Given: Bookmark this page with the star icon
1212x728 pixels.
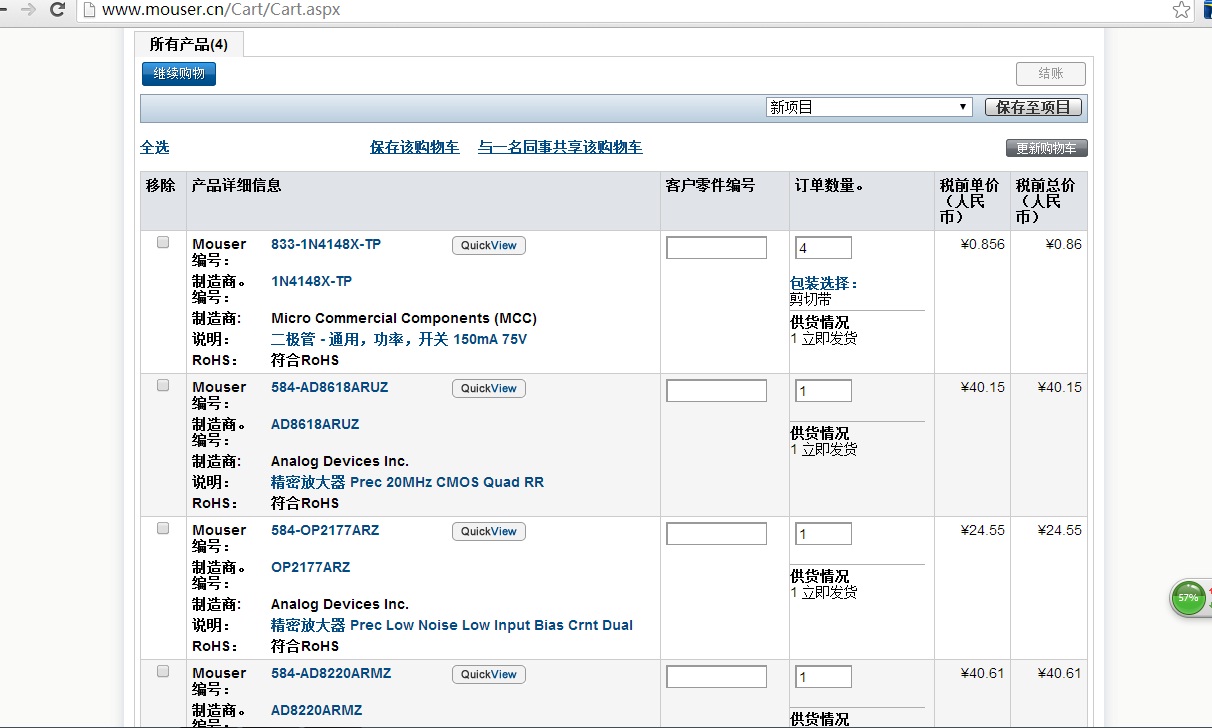Looking at the screenshot, I should click(1182, 10).
